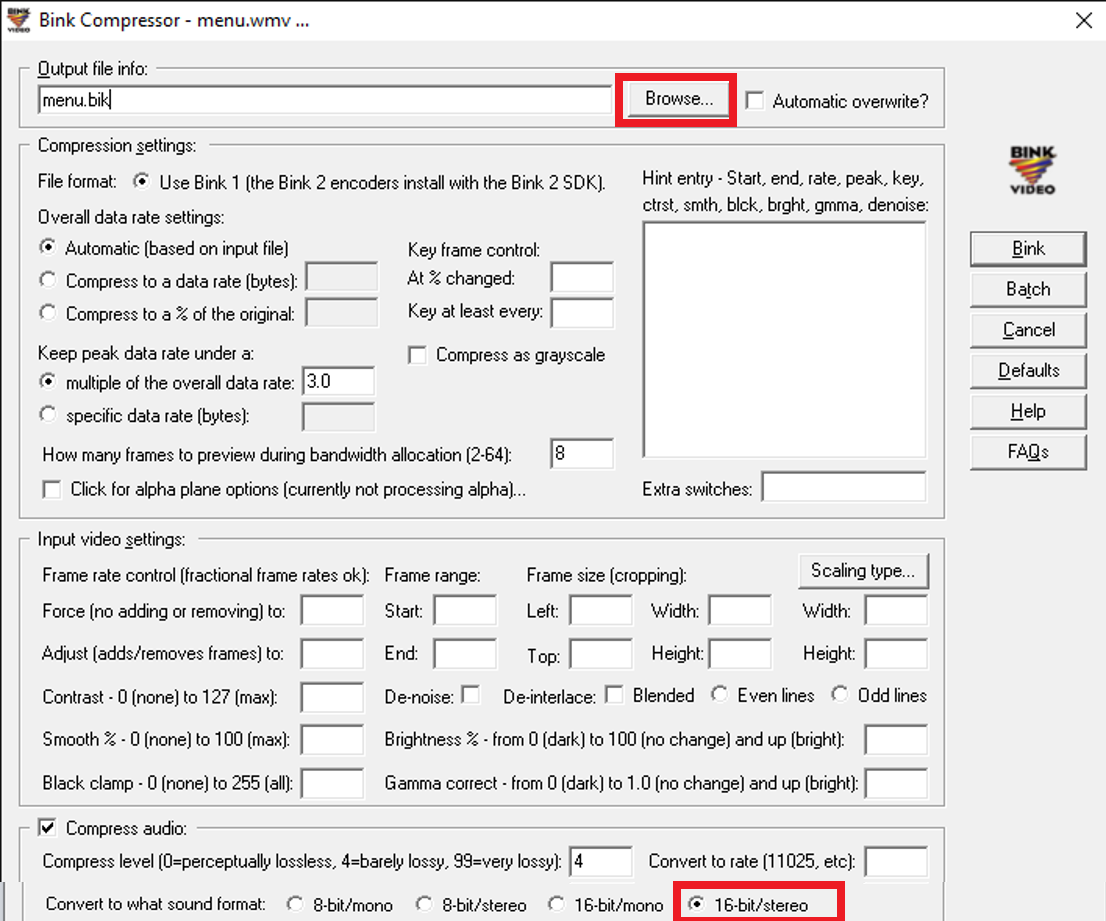The image size is (1106, 921).
Task: Toggle Compress as grayscale checkbox
Action: pos(418,355)
